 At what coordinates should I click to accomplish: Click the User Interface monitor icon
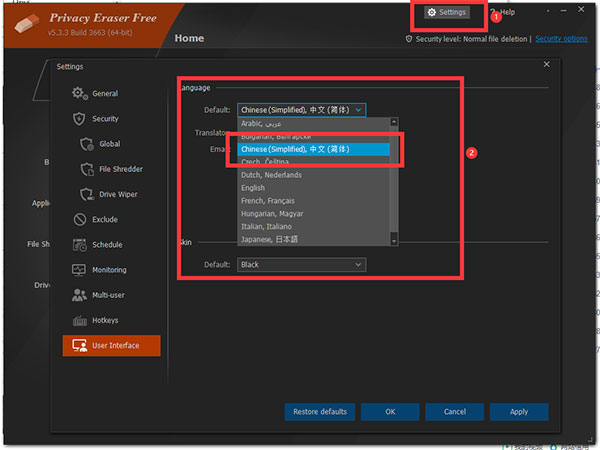pyautogui.click(x=80, y=346)
